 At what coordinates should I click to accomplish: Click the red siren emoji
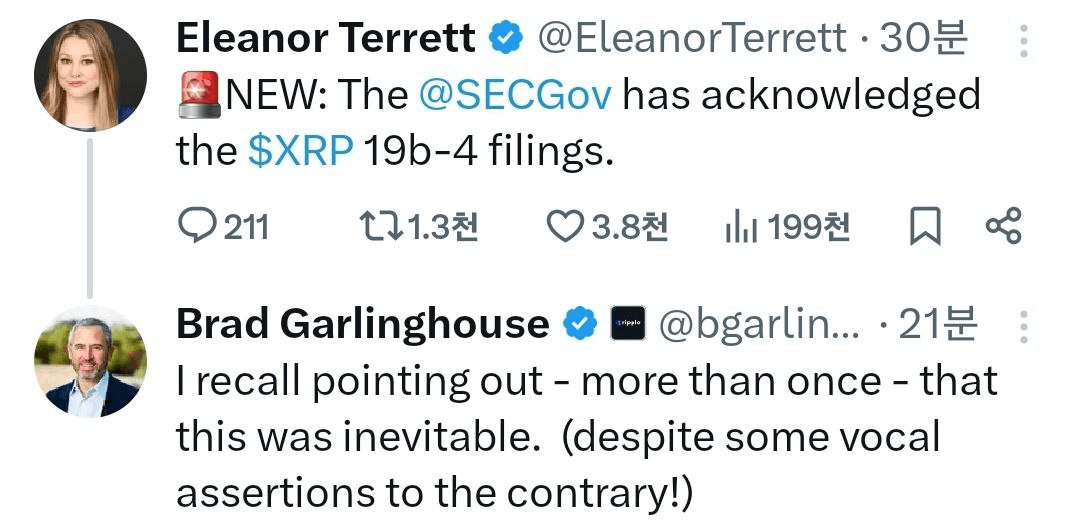coord(200,96)
